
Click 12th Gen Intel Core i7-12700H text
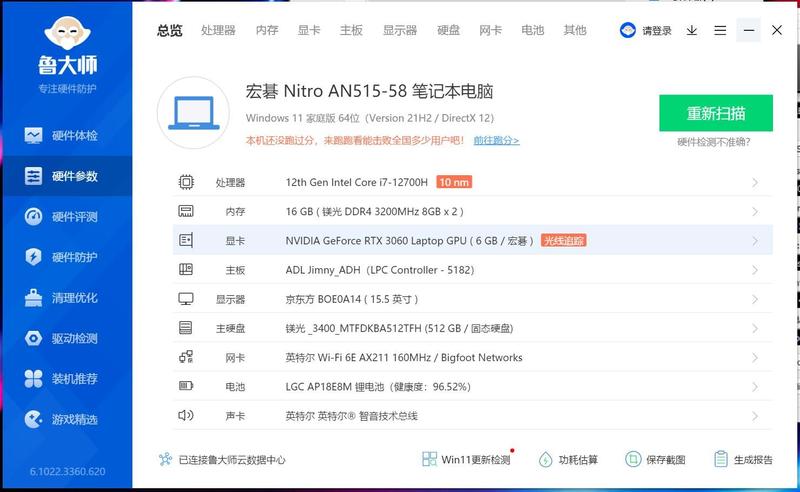[357, 182]
